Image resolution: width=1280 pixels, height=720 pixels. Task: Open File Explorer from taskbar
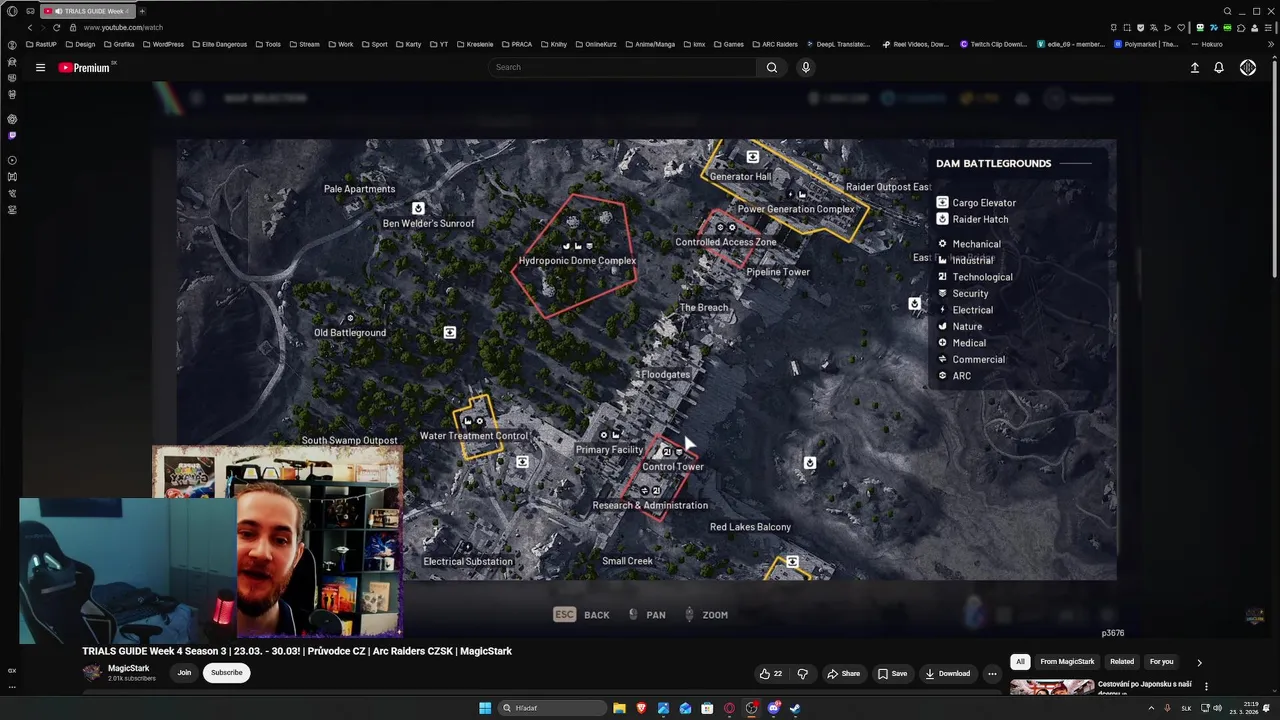[x=619, y=708]
